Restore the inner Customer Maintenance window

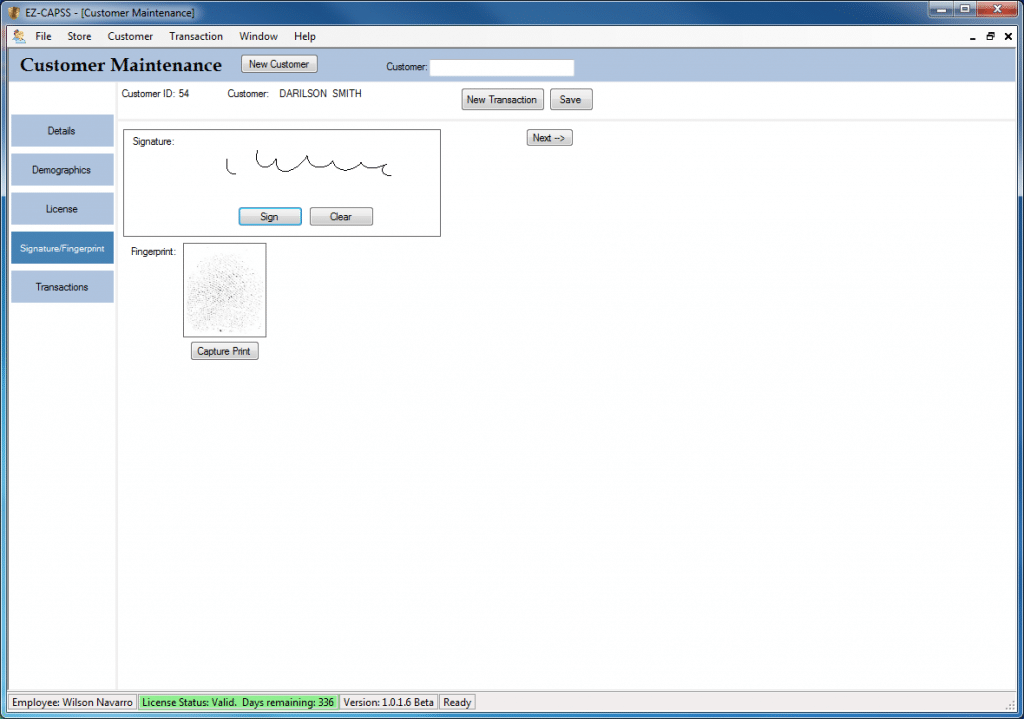click(x=990, y=36)
